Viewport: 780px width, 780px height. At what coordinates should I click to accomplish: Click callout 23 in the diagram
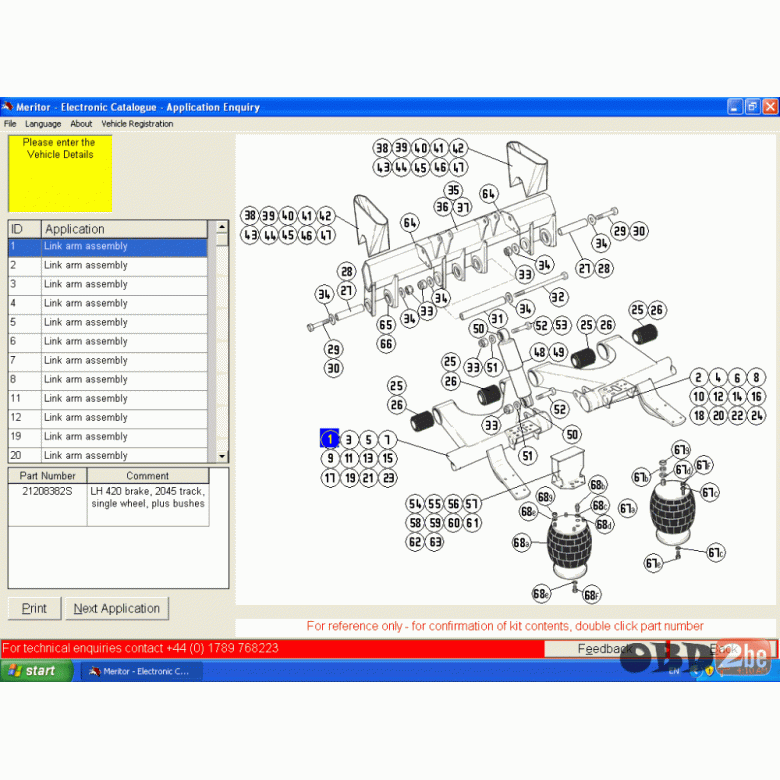click(x=388, y=478)
